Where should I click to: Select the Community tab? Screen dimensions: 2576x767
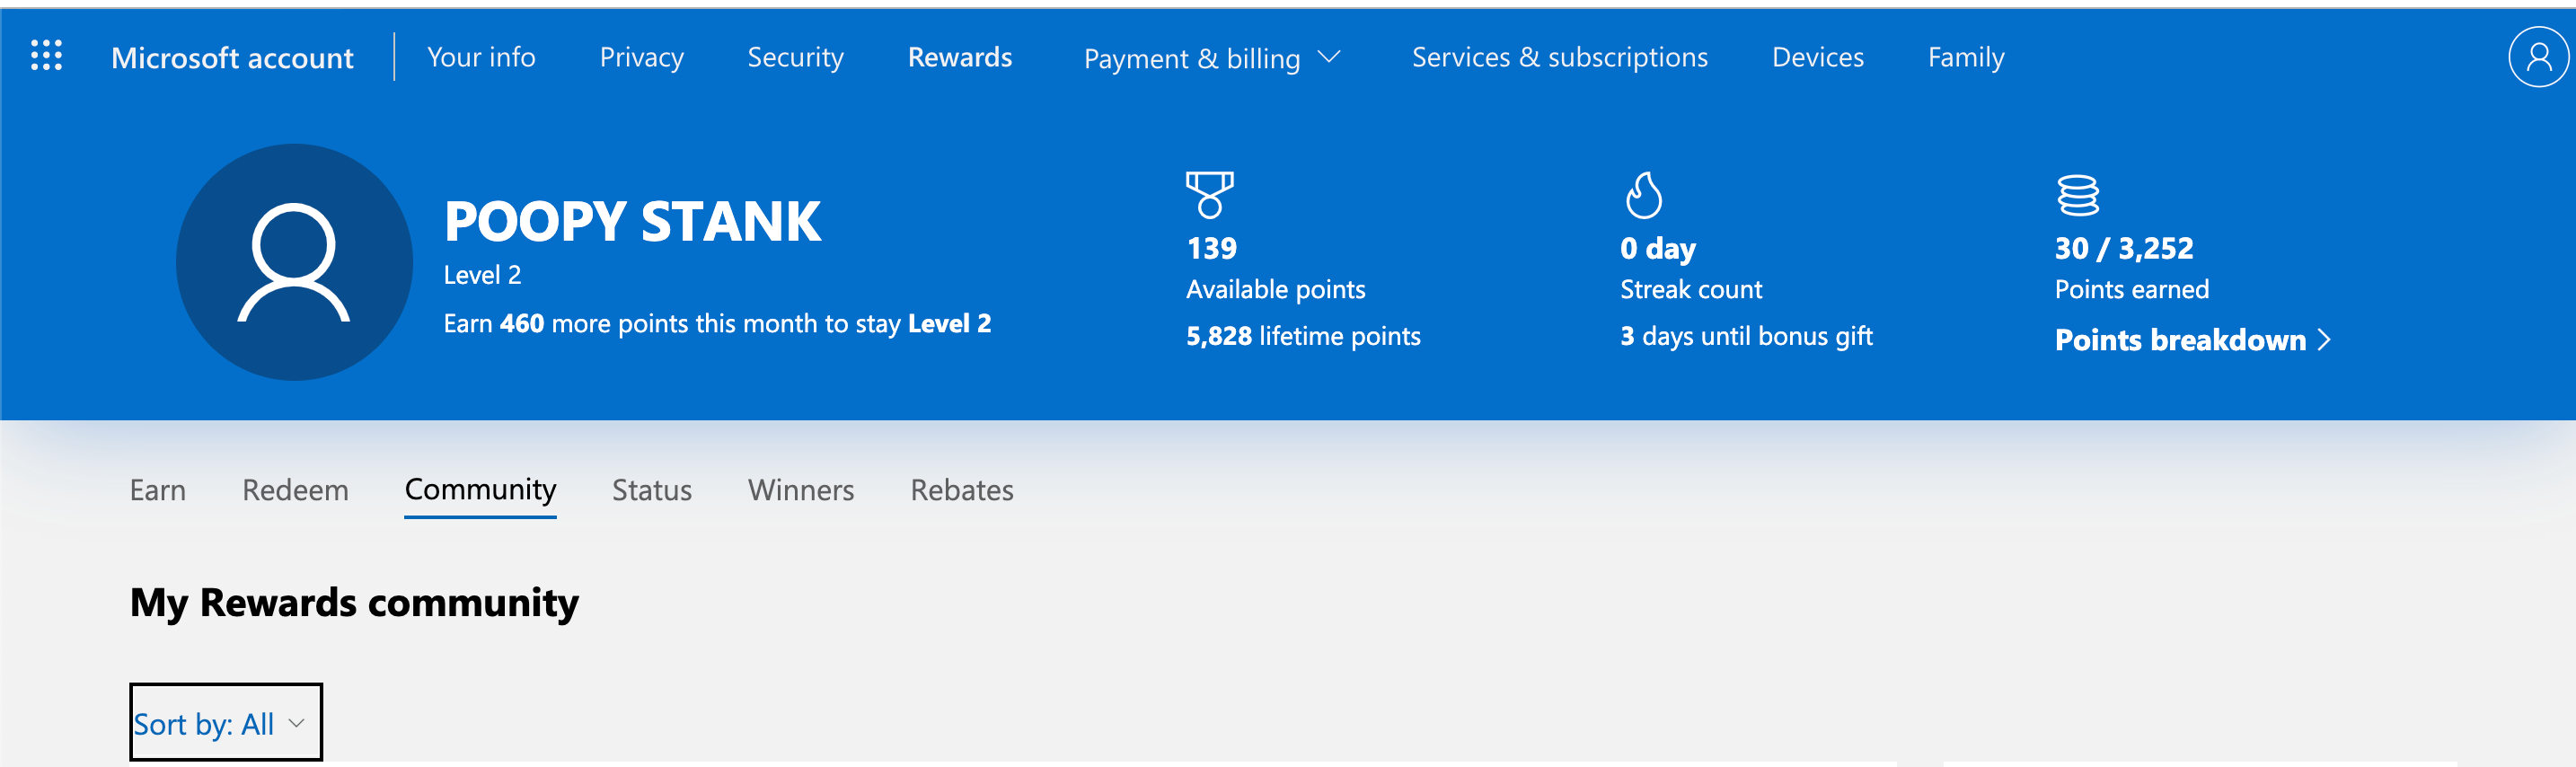[x=480, y=490]
